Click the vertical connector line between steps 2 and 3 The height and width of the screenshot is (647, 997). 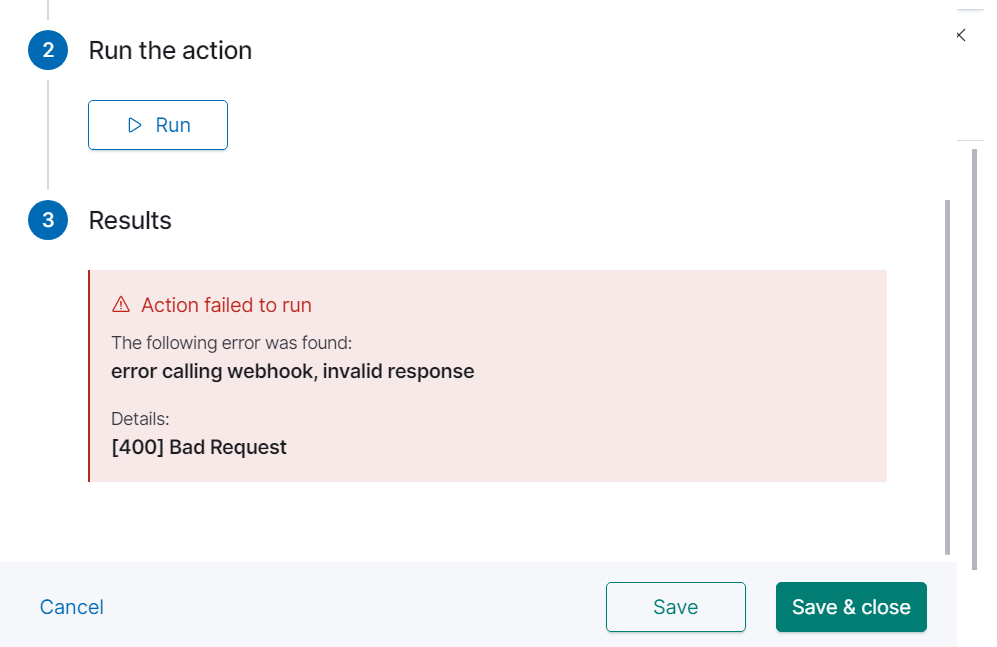[48, 135]
